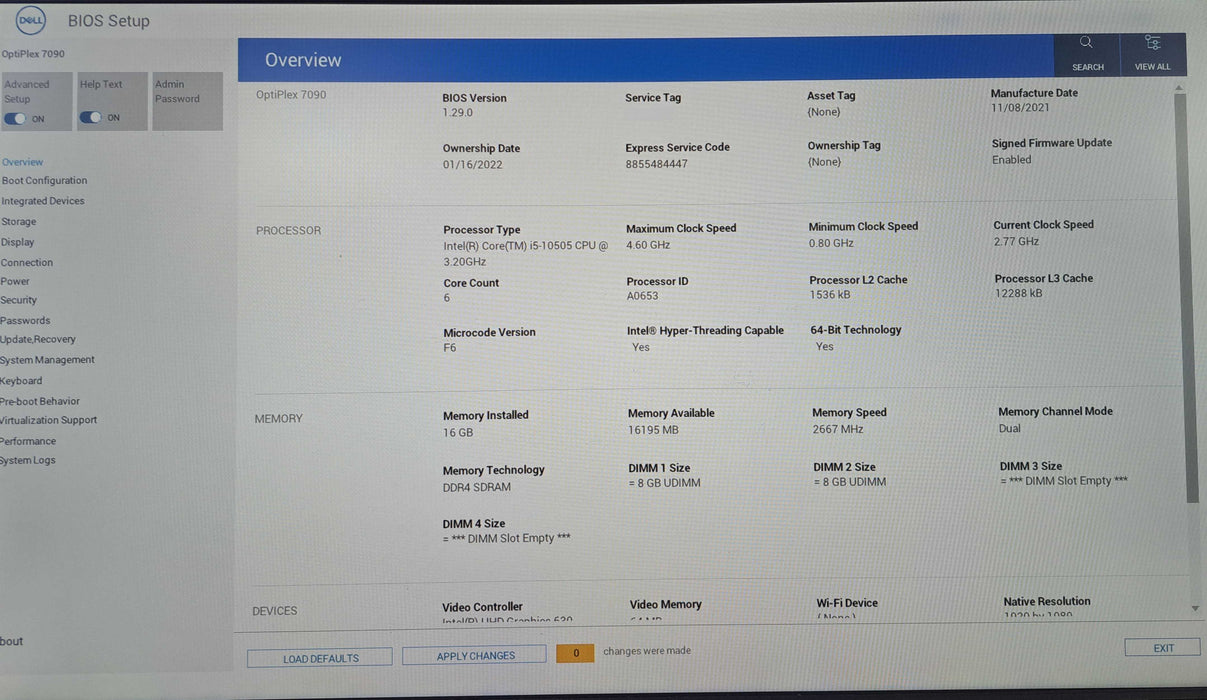Select the BIOS Version value 1.29.0

pos(458,113)
